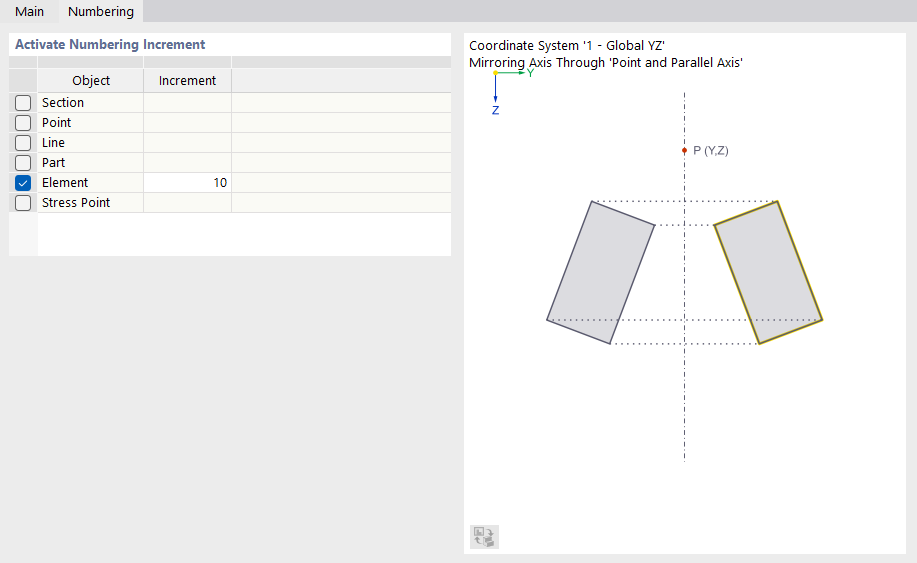Click the Increment column header

click(187, 81)
